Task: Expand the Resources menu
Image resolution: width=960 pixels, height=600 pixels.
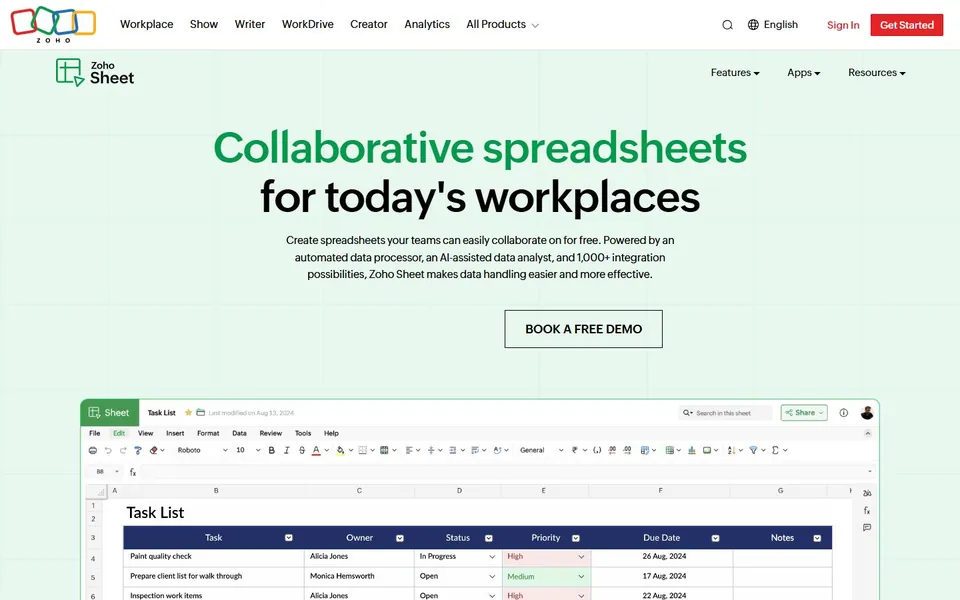Action: (x=877, y=72)
